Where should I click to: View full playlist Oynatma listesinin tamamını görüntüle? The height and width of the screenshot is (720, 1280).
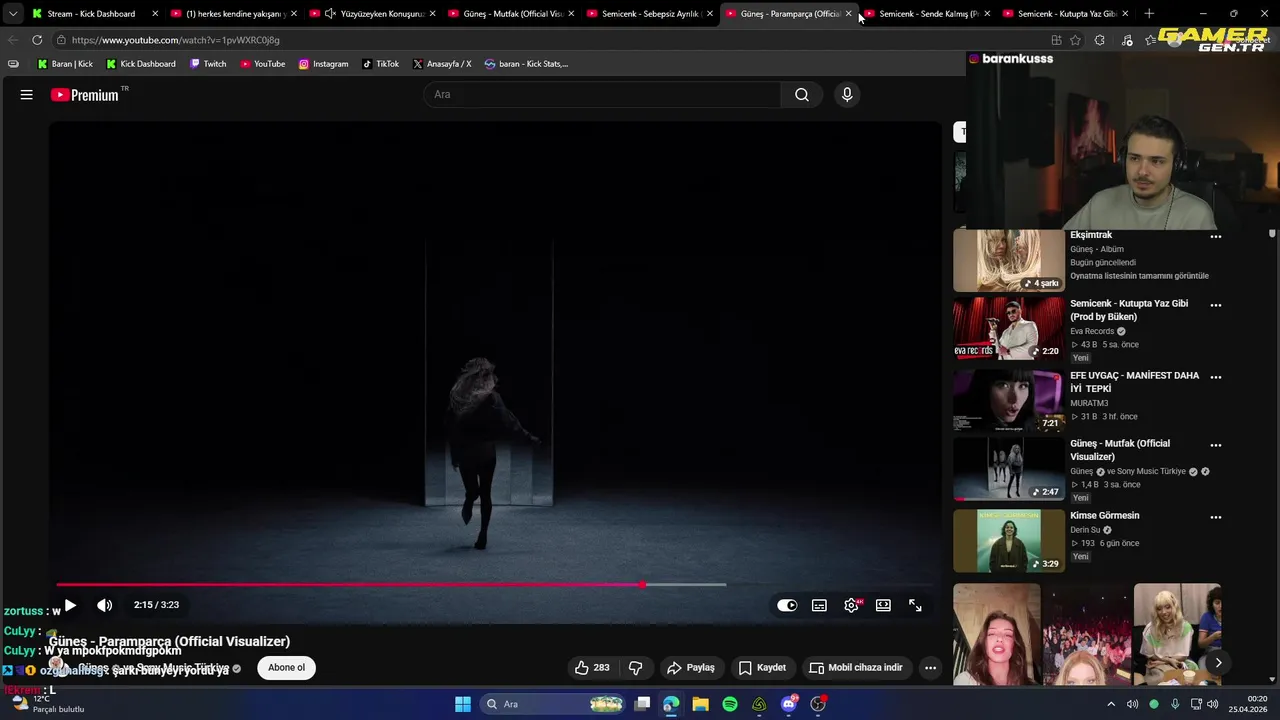pyautogui.click(x=1139, y=276)
